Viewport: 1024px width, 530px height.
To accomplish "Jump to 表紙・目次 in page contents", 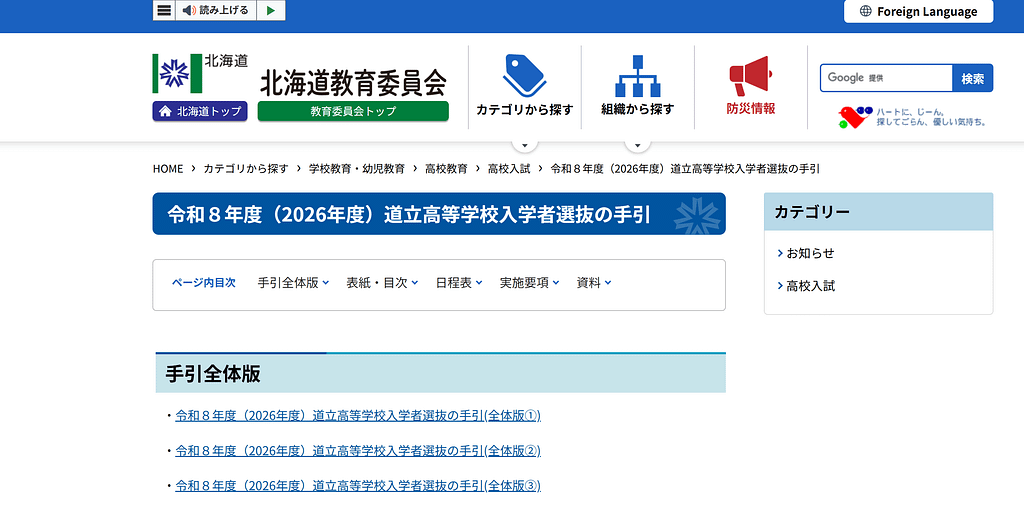I will [382, 283].
